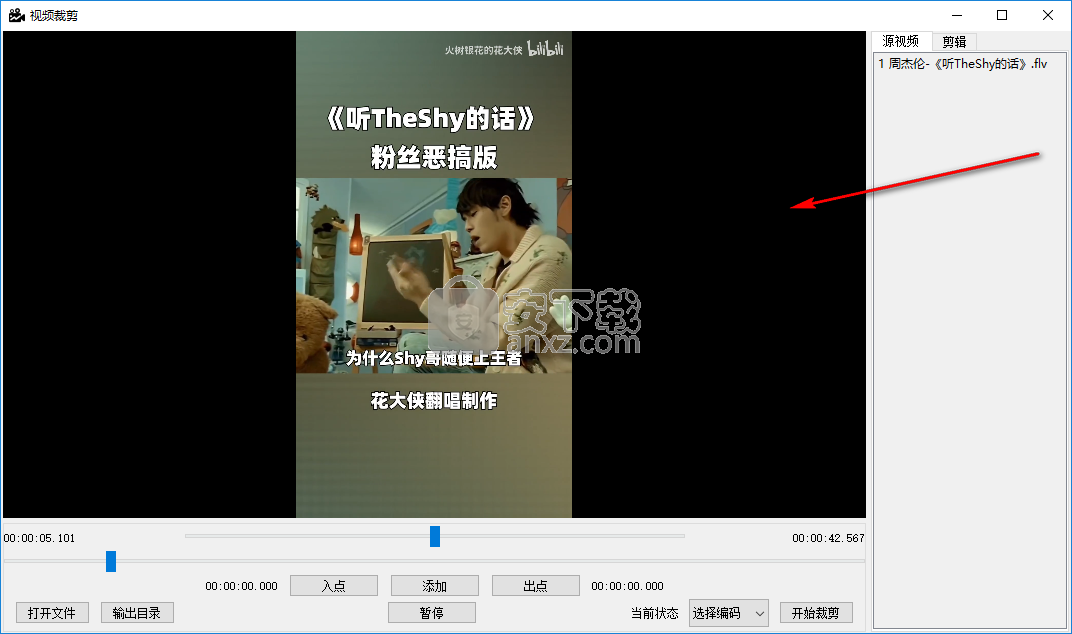1072x634 pixels.
Task: Minimize the 视频裁剪 window
Action: tap(957, 15)
